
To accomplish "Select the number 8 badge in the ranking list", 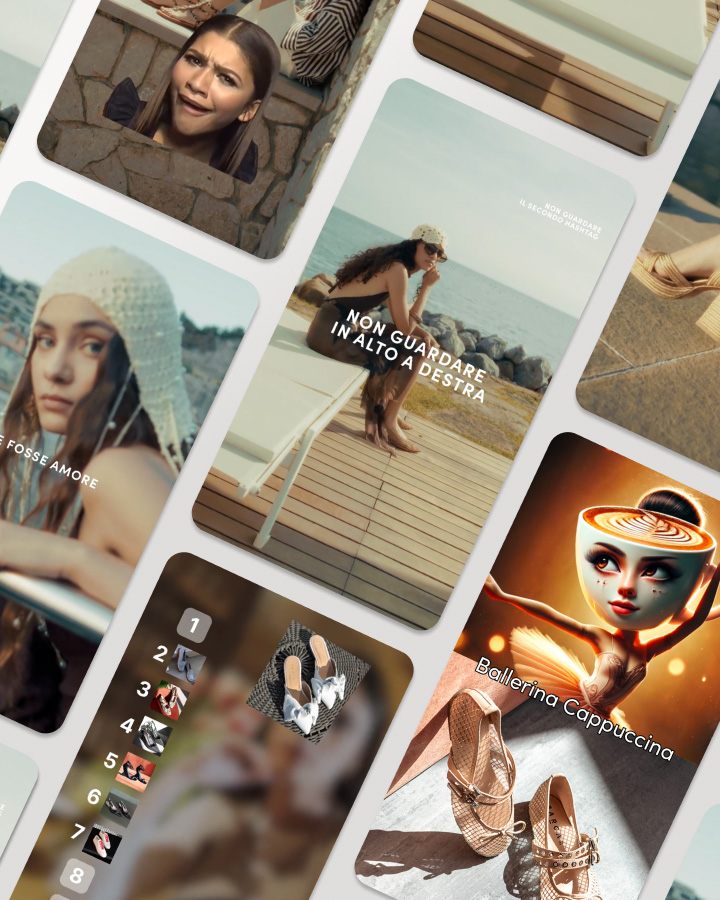I will (78, 875).
